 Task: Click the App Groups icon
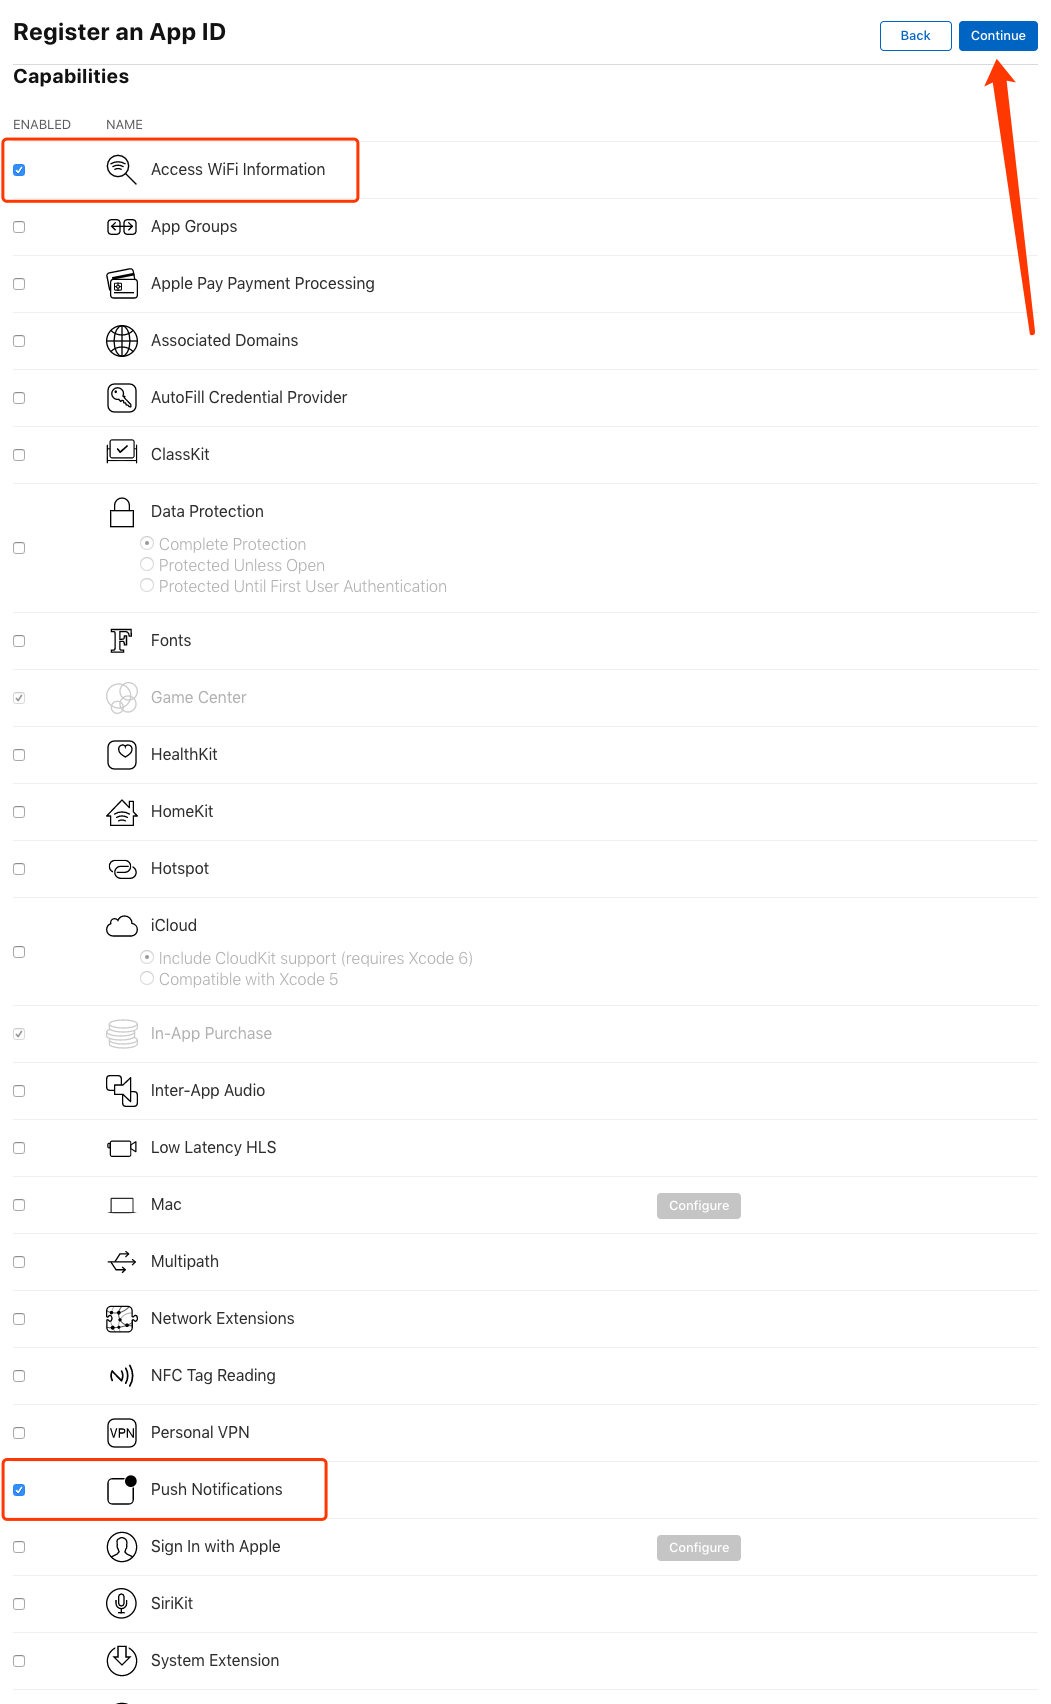click(x=121, y=227)
